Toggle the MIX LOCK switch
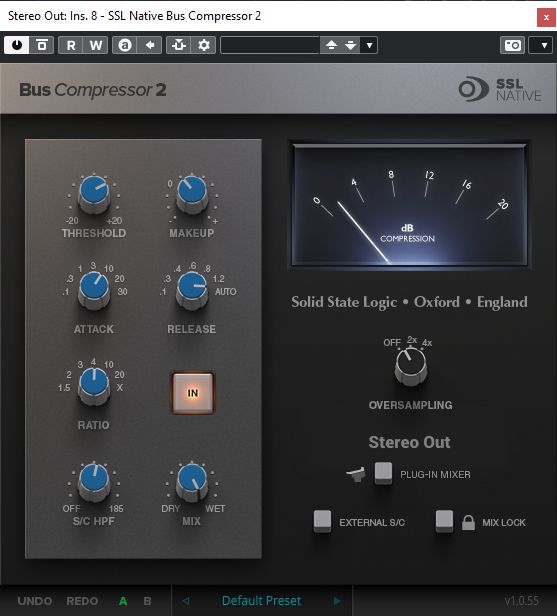 [x=445, y=521]
